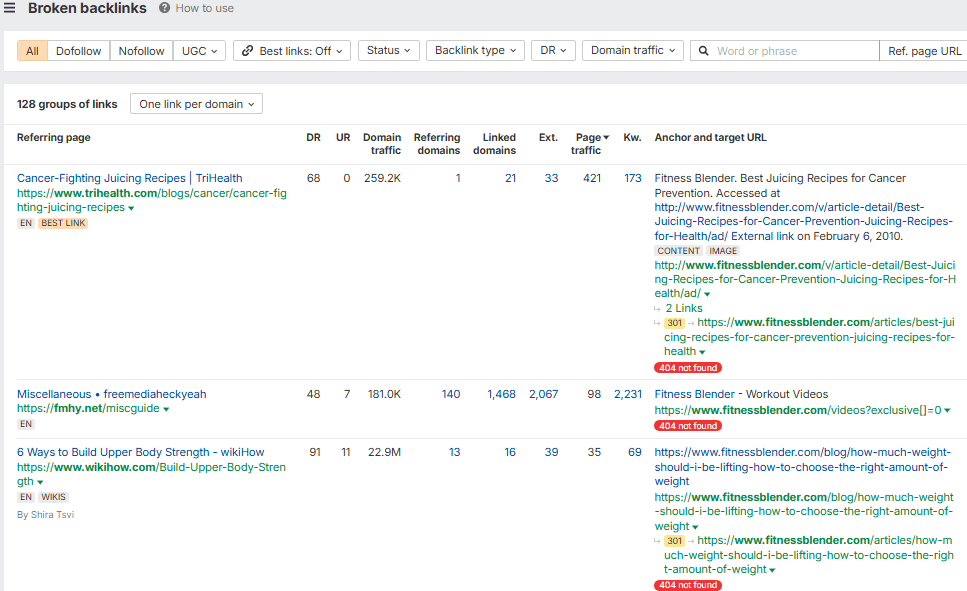Open fmhy keywords count 2,231
The height and width of the screenshot is (591, 967).
pos(628,394)
